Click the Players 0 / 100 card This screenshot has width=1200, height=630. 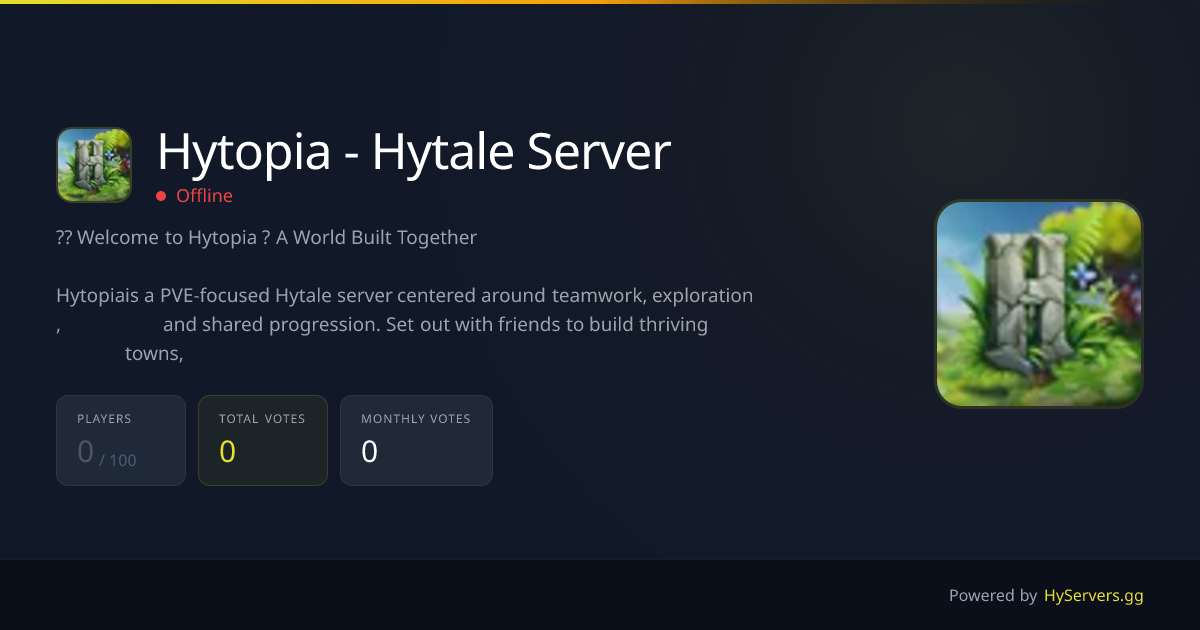(121, 440)
